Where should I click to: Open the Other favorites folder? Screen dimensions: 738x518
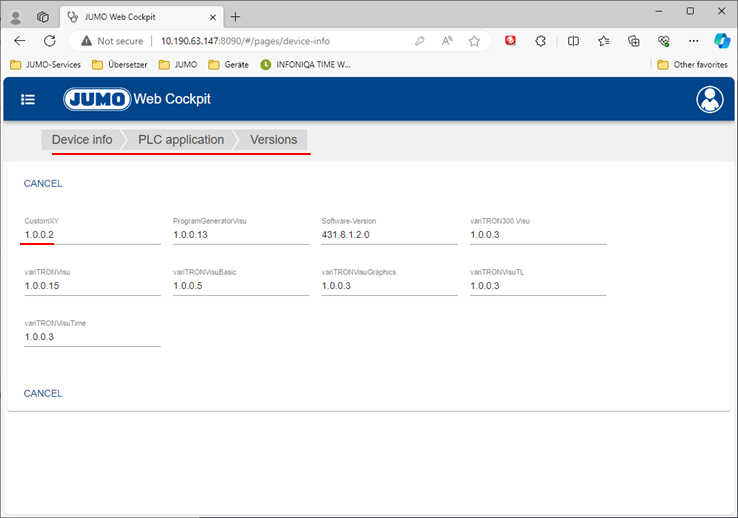(692, 65)
